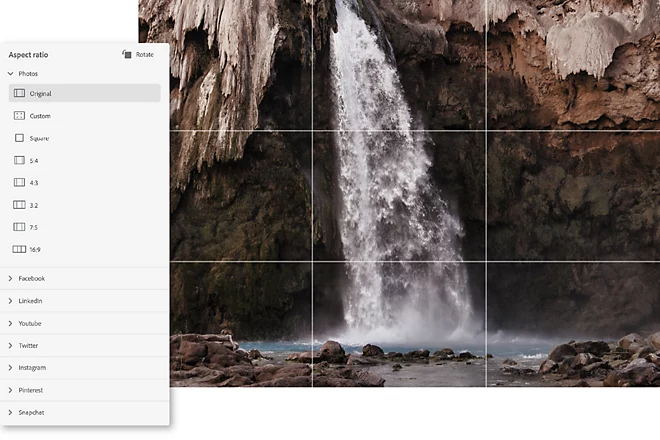Click the Rotate icon in the panel header
The height and width of the screenshot is (440, 660).
pyautogui.click(x=127, y=54)
